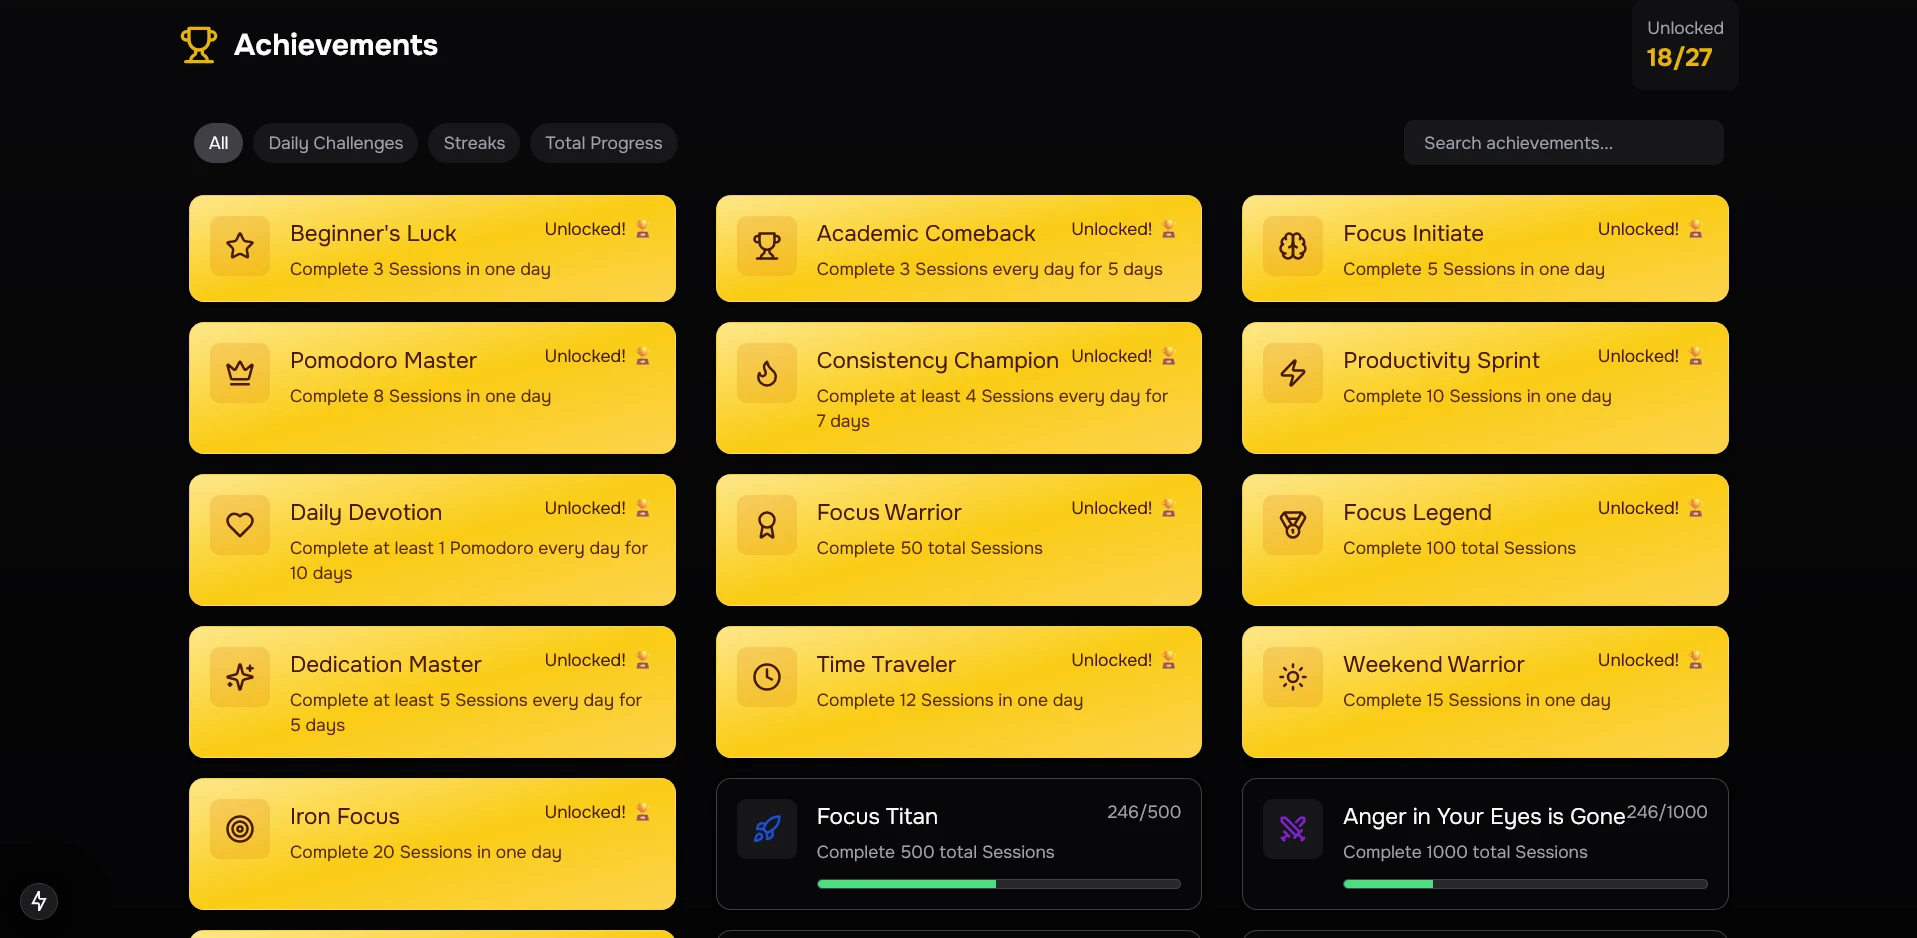
Task: Click the Focus Titan progress bar
Action: [998, 883]
